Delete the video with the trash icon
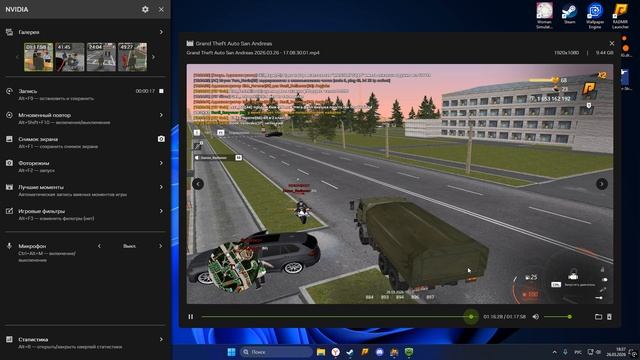 coord(609,317)
